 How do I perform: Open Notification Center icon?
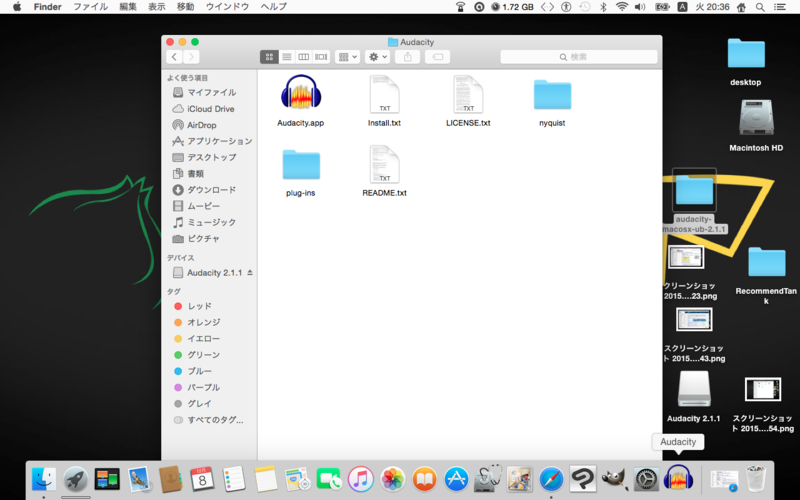(779, 7)
